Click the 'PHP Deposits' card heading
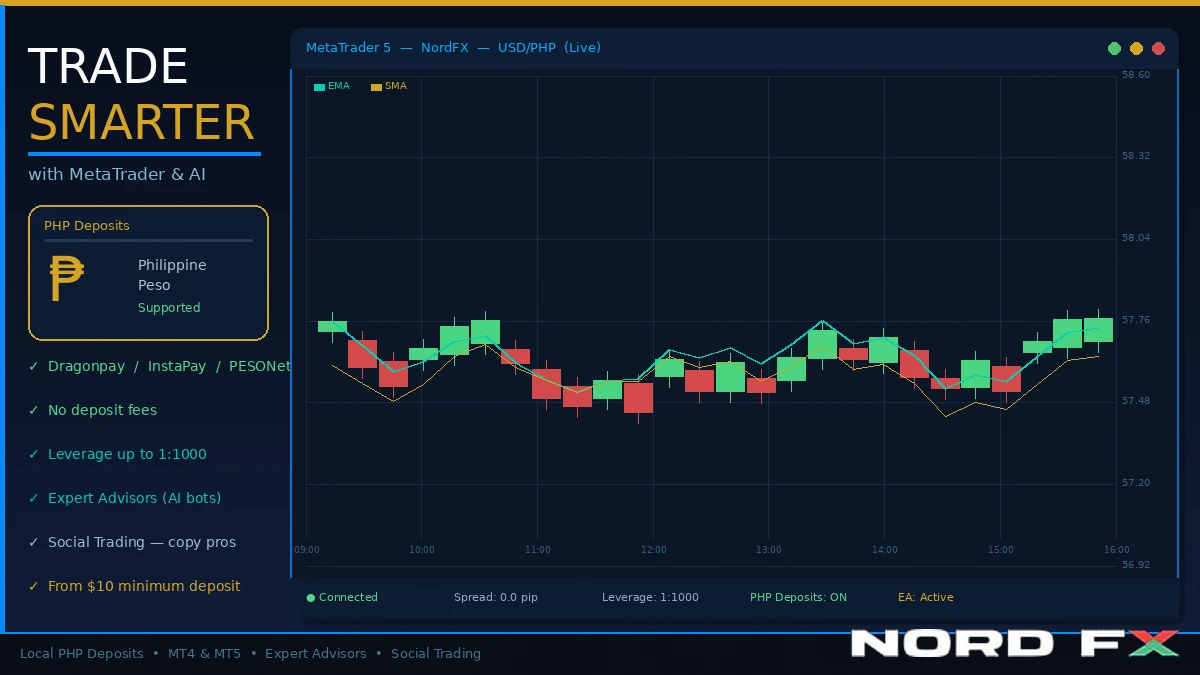The width and height of the screenshot is (1200, 675). [x=87, y=226]
